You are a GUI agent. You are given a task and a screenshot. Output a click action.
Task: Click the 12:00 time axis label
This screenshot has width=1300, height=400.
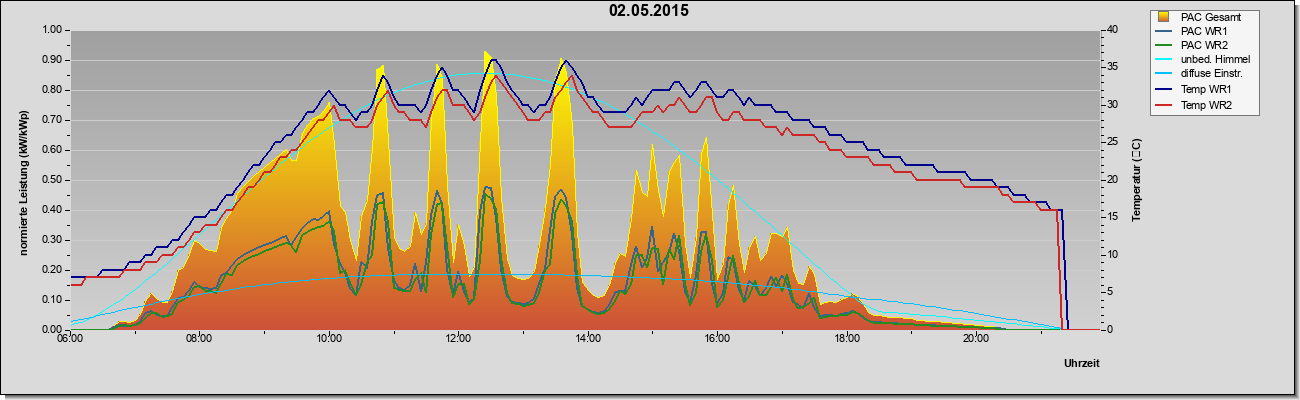click(x=458, y=339)
